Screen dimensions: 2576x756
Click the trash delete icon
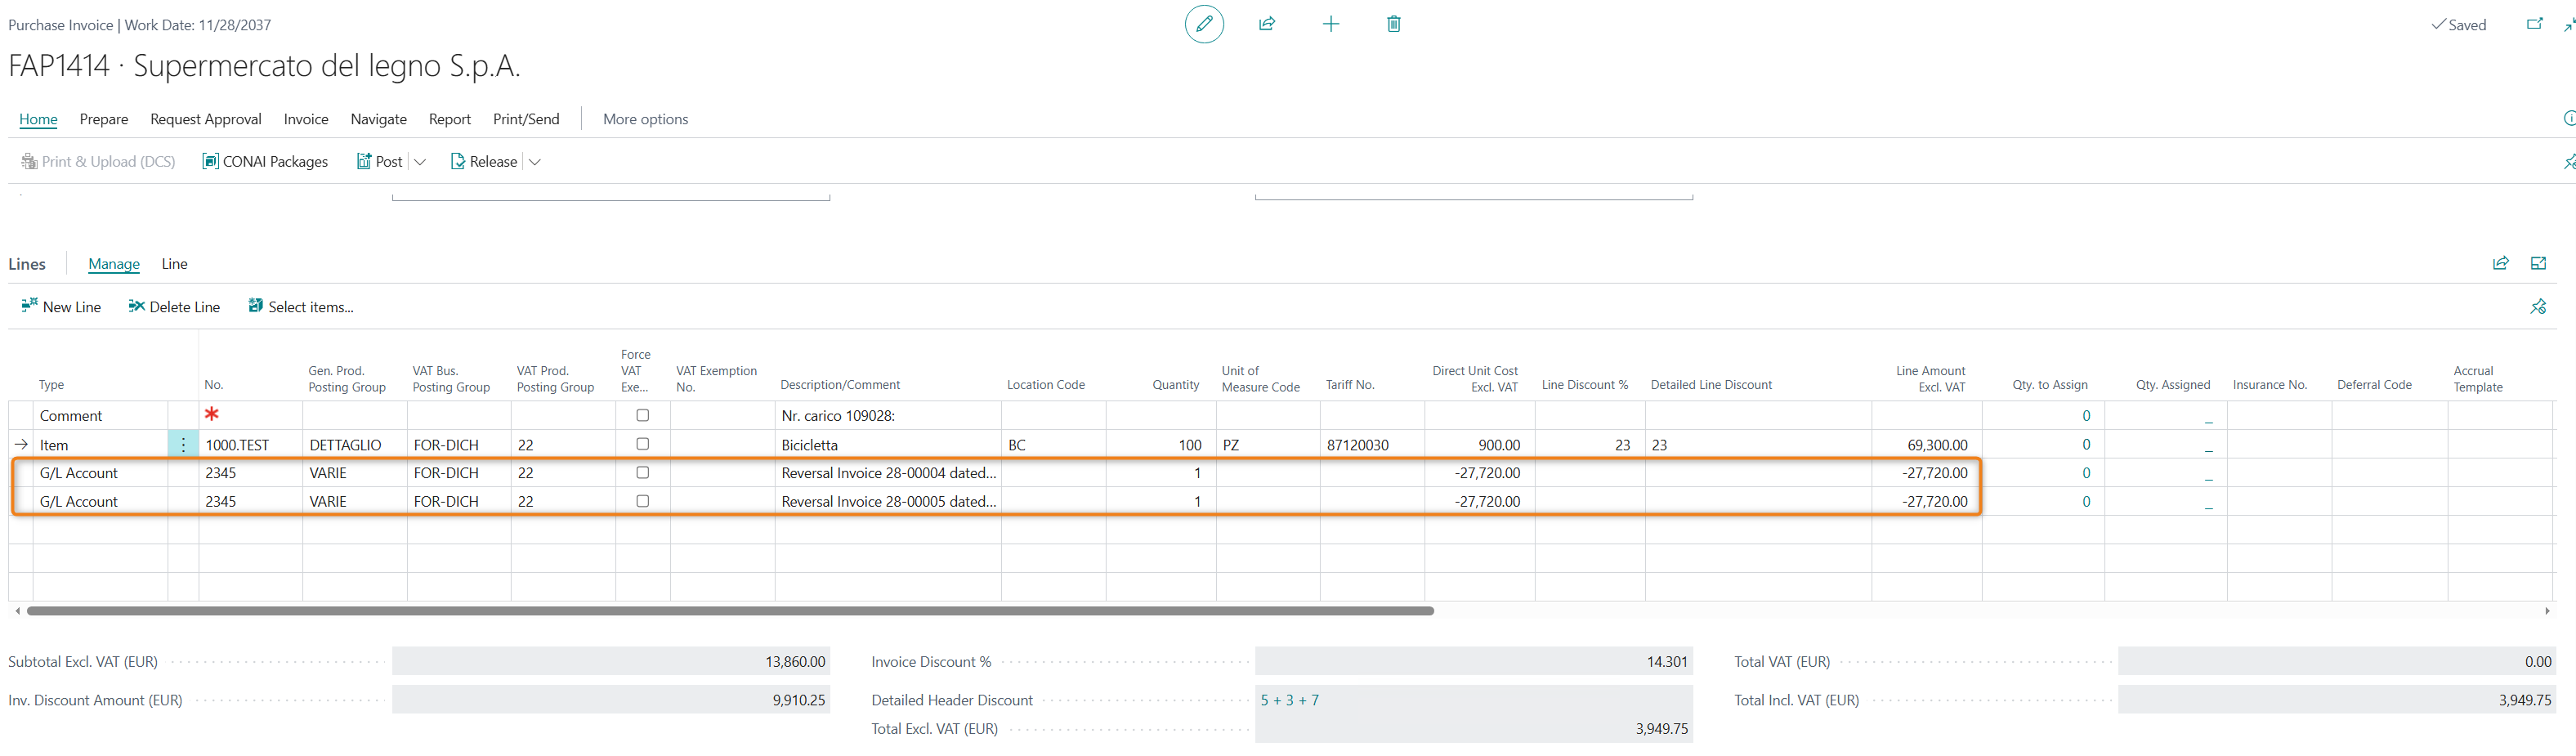click(1393, 24)
